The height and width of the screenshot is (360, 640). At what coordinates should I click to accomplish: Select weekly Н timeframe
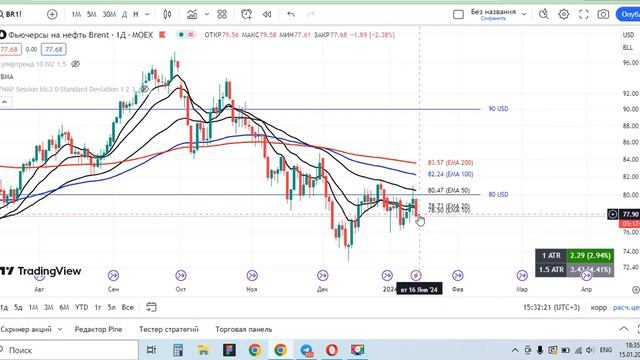pos(136,14)
